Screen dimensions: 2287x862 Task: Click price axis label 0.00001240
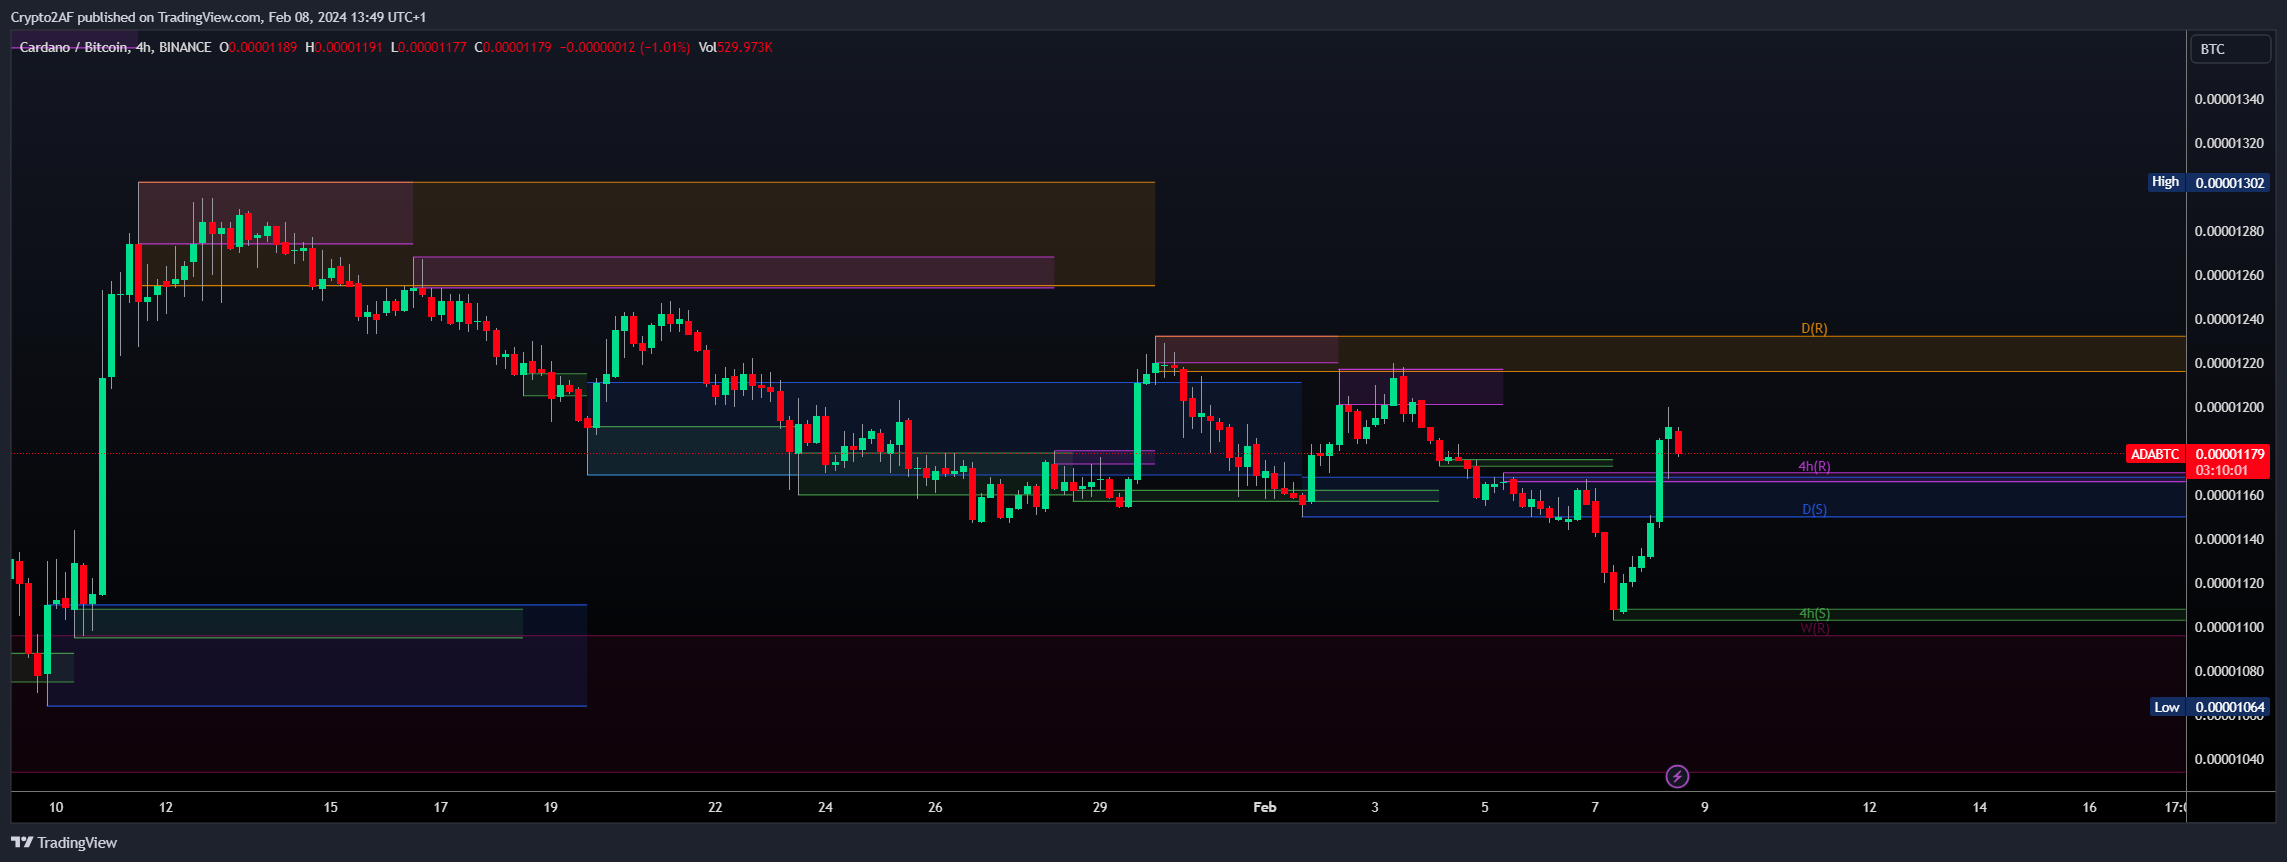click(2227, 319)
